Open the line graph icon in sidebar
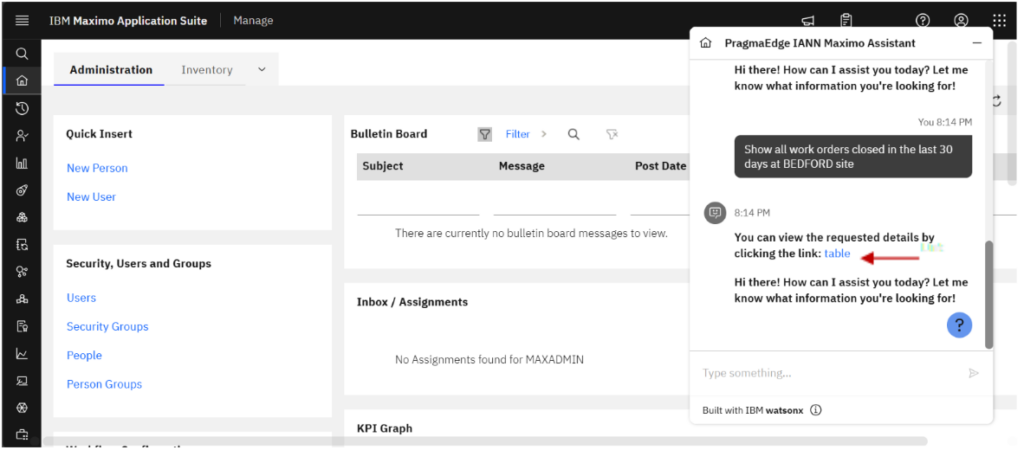Image resolution: width=1024 pixels, height=450 pixels. coord(22,354)
